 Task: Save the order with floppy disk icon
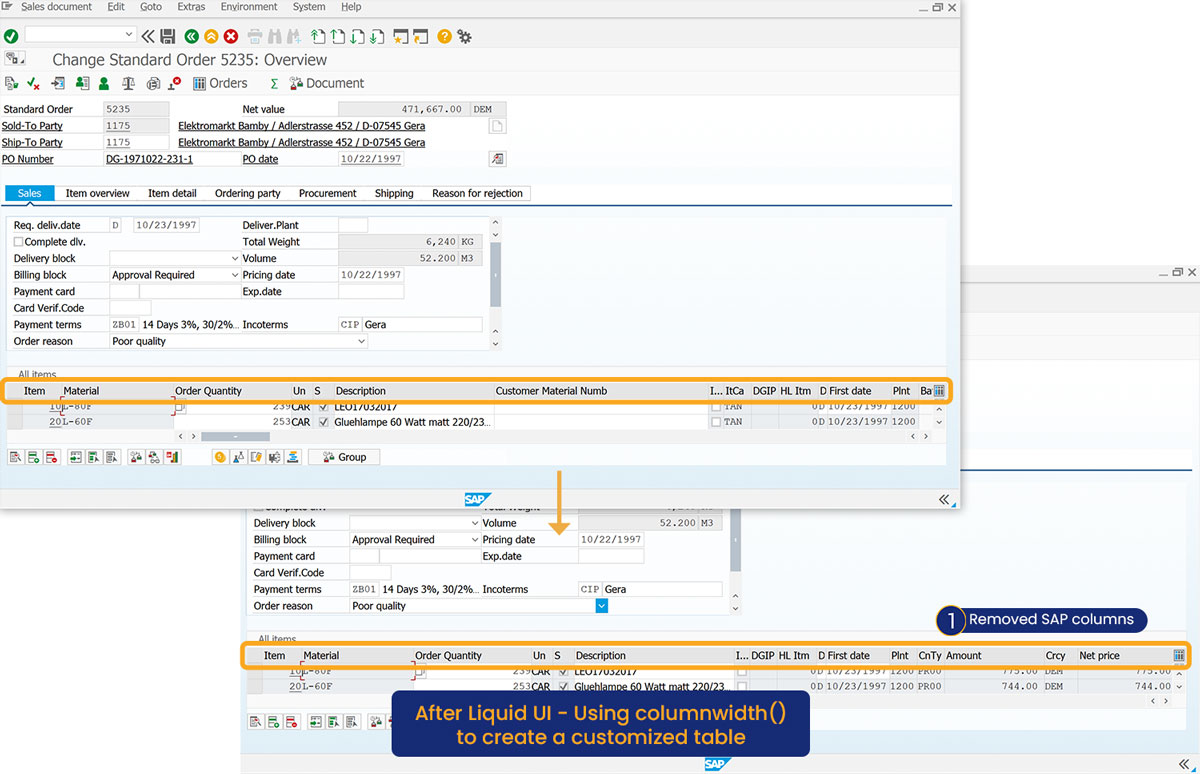point(168,36)
